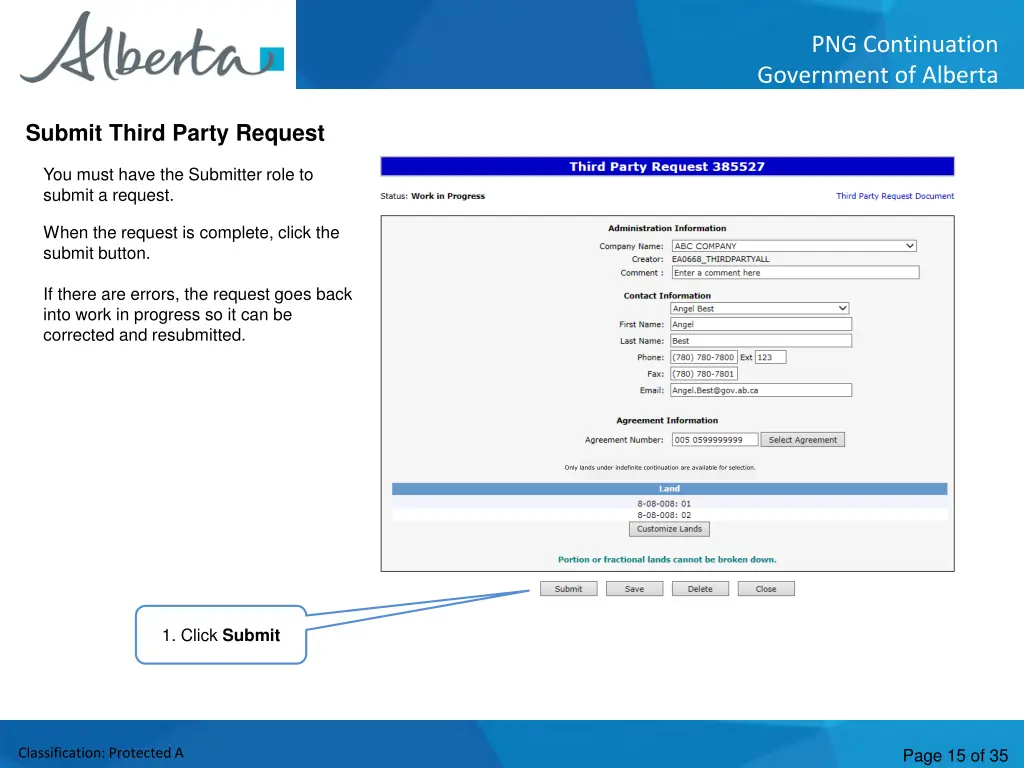This screenshot has height=768, width=1024.
Task: Submit the third party request
Action: tap(568, 589)
